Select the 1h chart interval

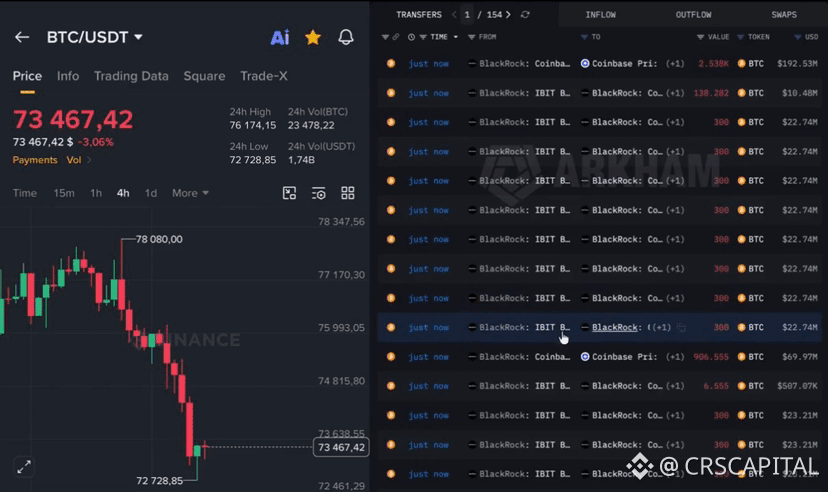pyautogui.click(x=96, y=193)
